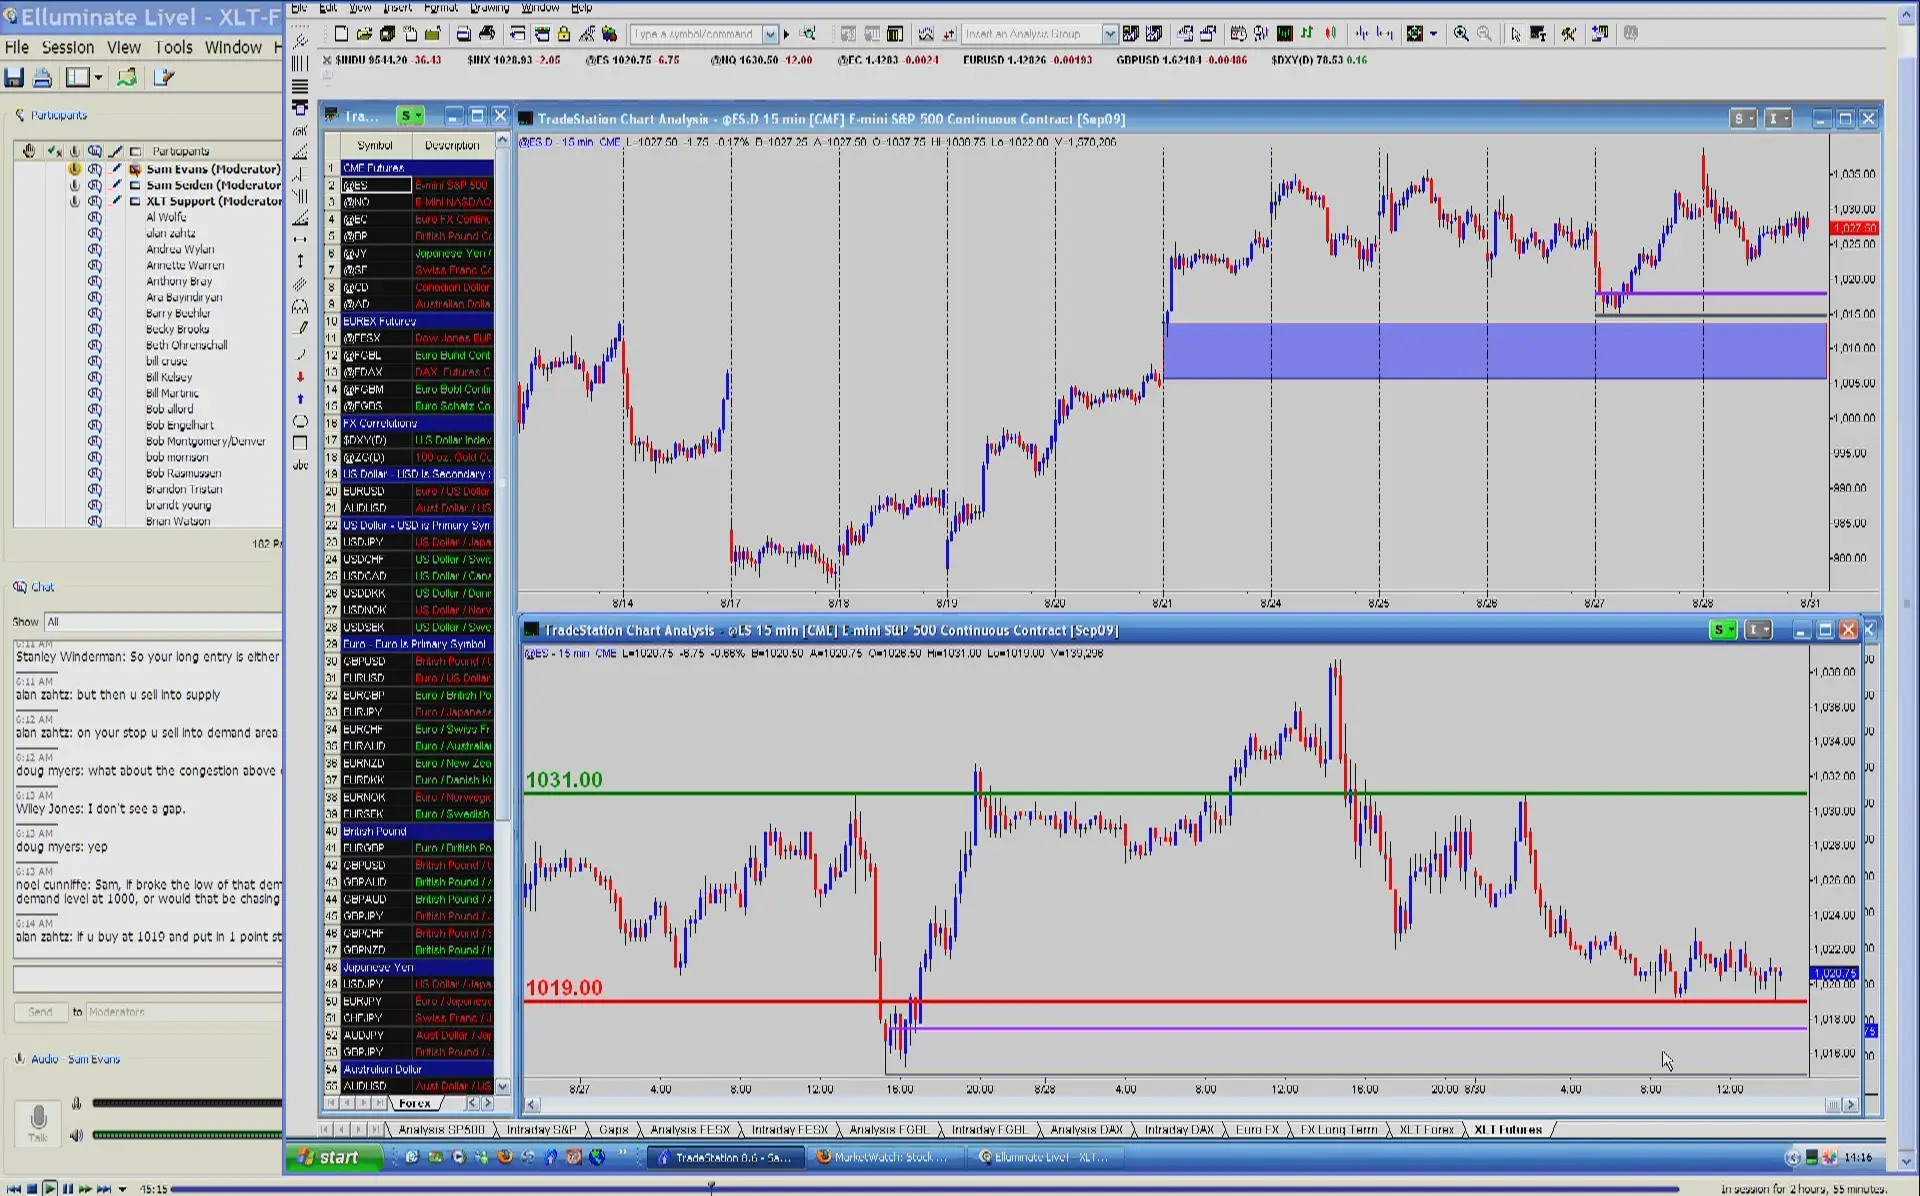Click the TradeStation open folder icon
Viewport: 1920px width, 1196px height.
coord(364,34)
